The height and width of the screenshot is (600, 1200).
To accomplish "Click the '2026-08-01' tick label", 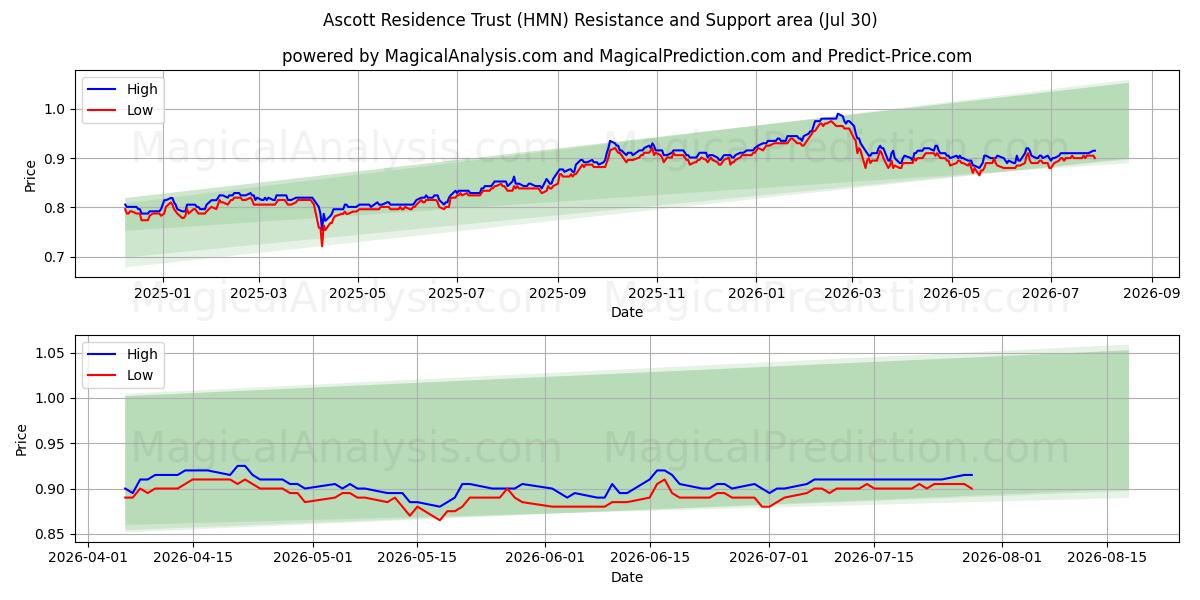I will (1002, 558).
